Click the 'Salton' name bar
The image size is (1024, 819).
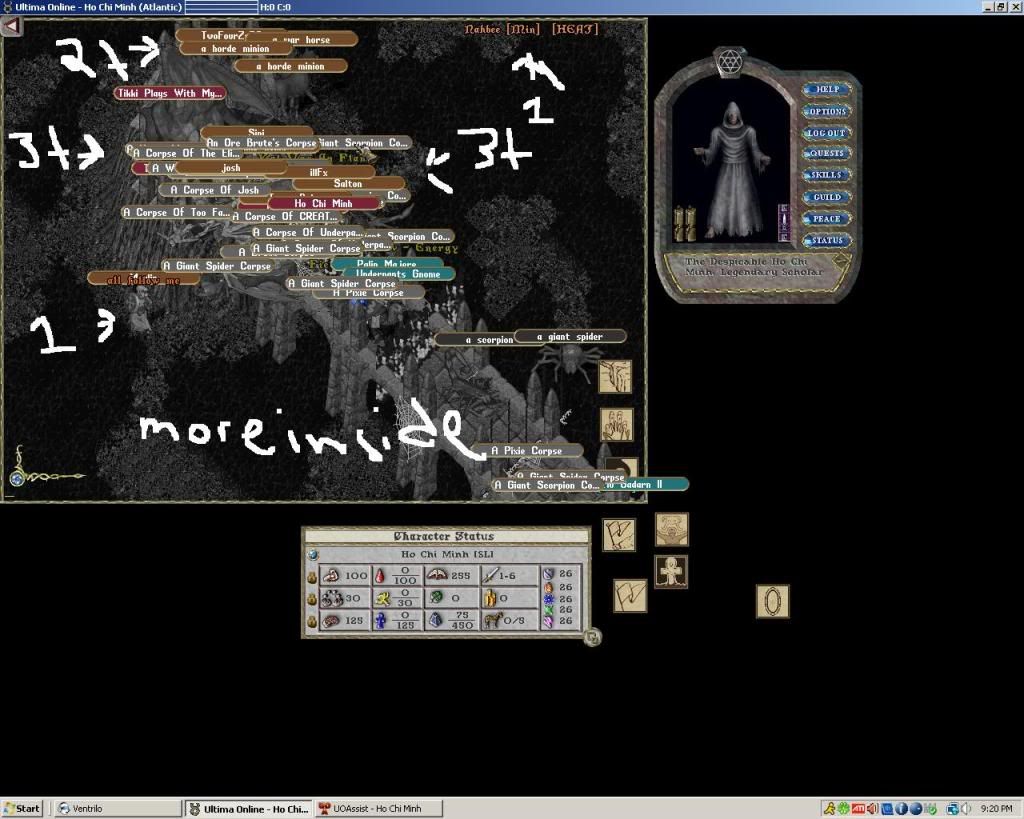coord(348,184)
